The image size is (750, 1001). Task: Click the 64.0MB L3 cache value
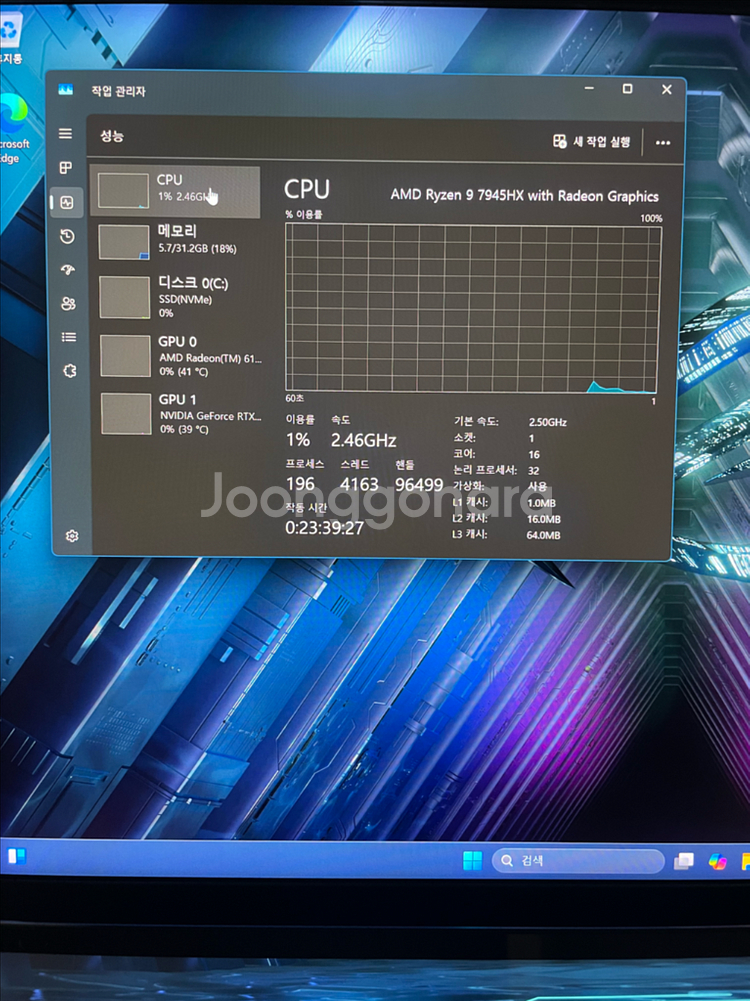click(543, 535)
